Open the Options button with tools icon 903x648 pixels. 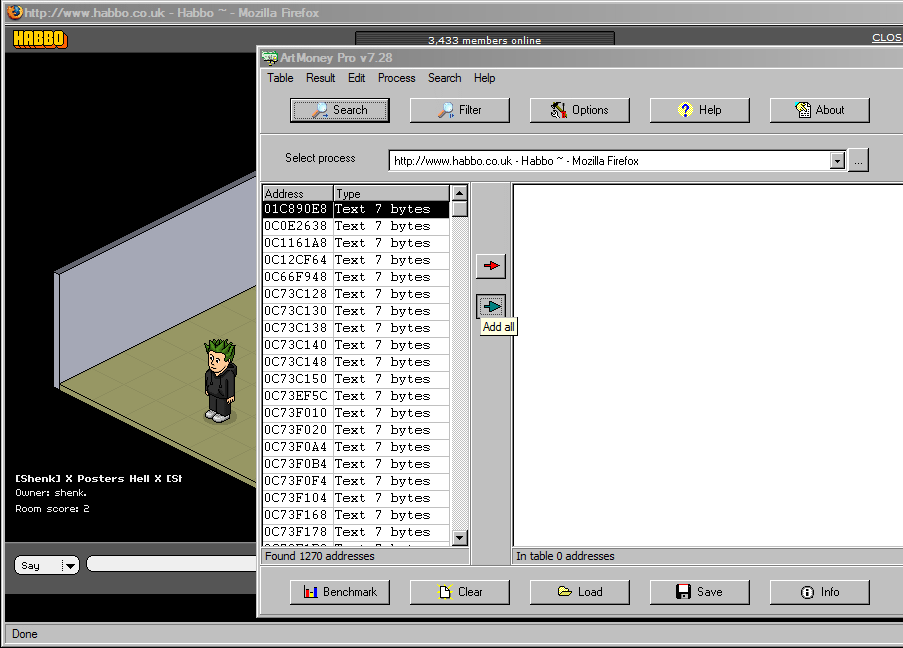point(579,110)
